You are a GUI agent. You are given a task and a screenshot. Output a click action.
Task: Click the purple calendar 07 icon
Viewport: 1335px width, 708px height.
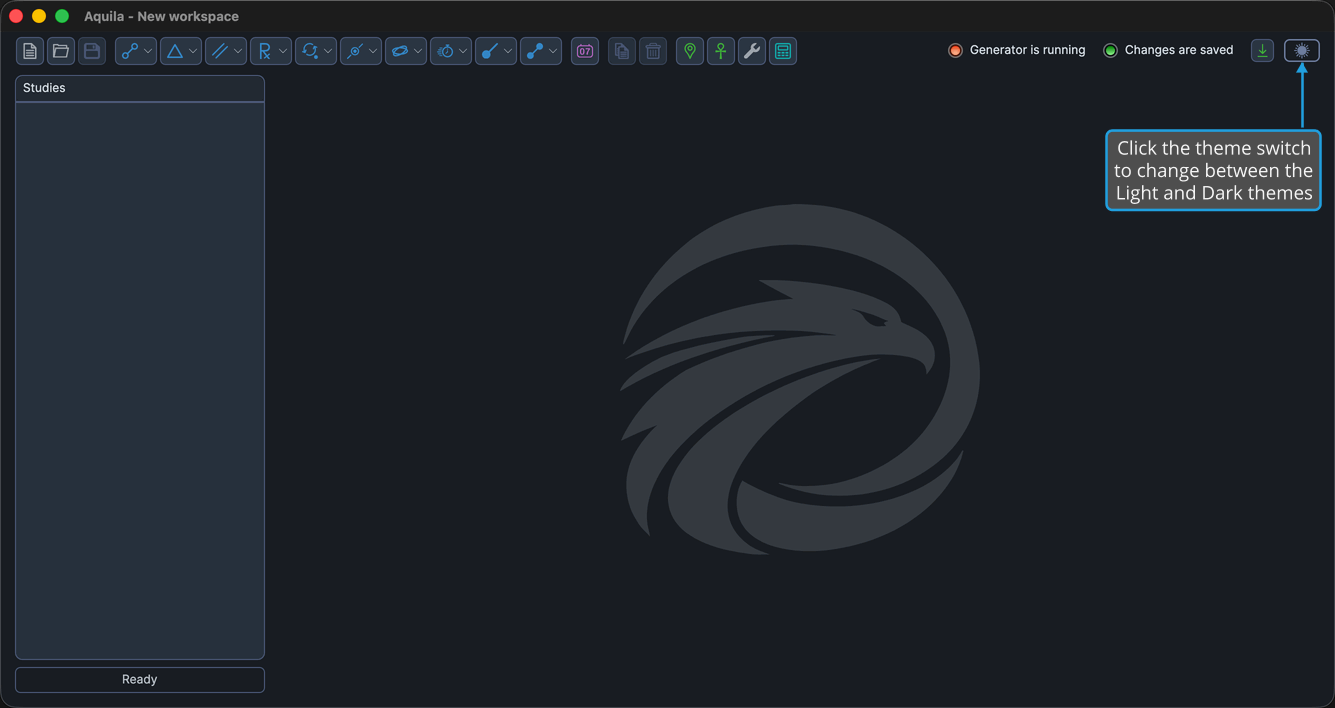click(x=585, y=51)
